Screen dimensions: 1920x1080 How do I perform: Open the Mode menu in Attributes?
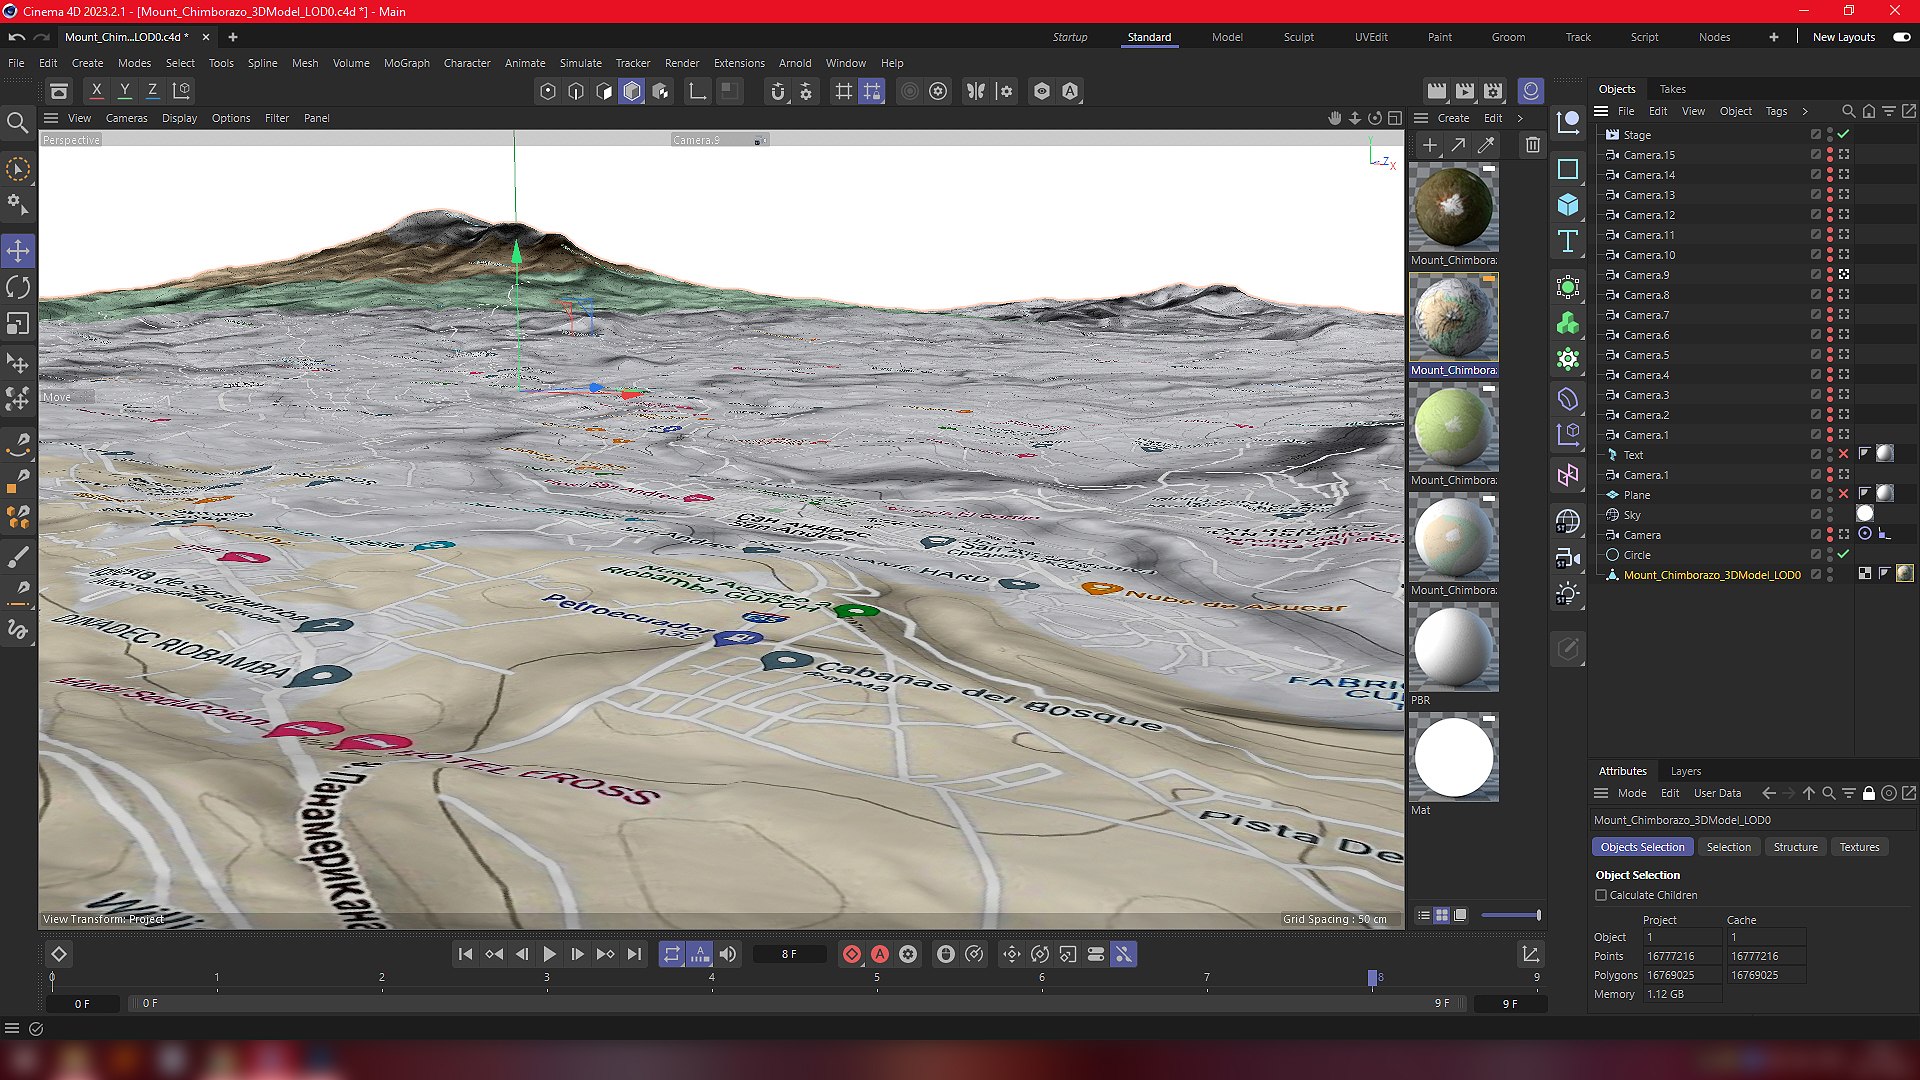tap(1632, 793)
